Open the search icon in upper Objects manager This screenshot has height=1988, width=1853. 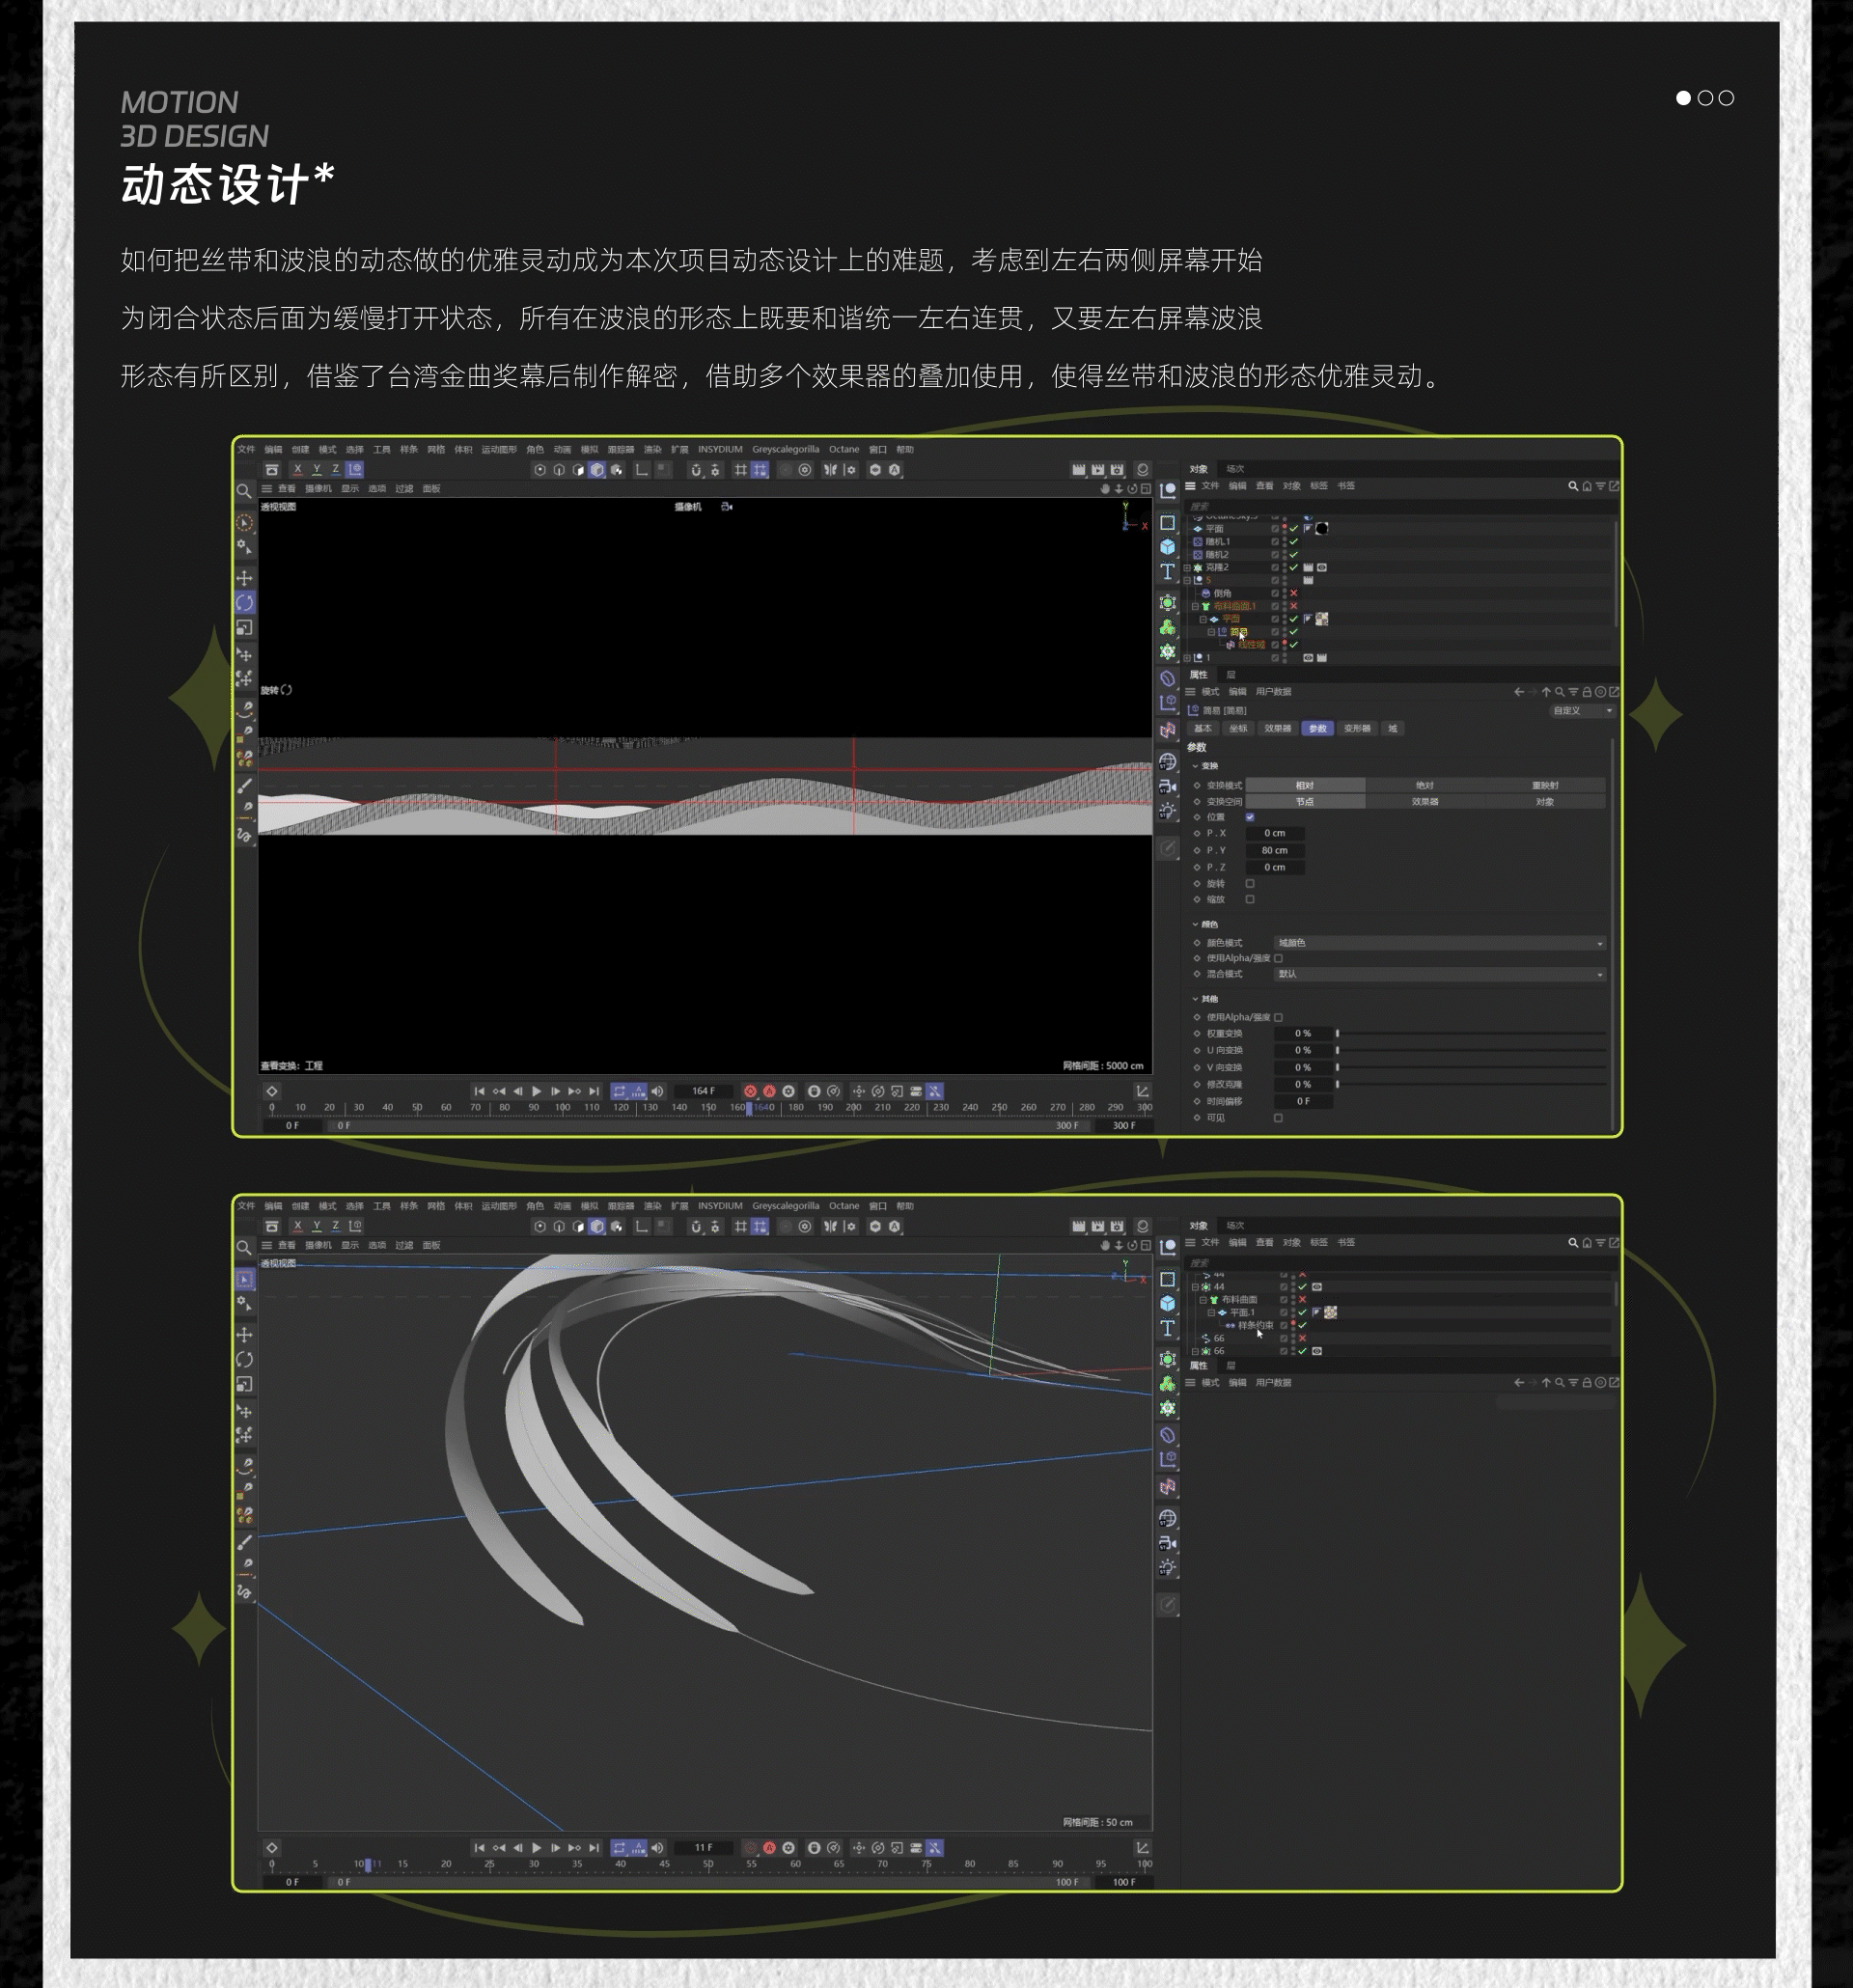click(1573, 486)
